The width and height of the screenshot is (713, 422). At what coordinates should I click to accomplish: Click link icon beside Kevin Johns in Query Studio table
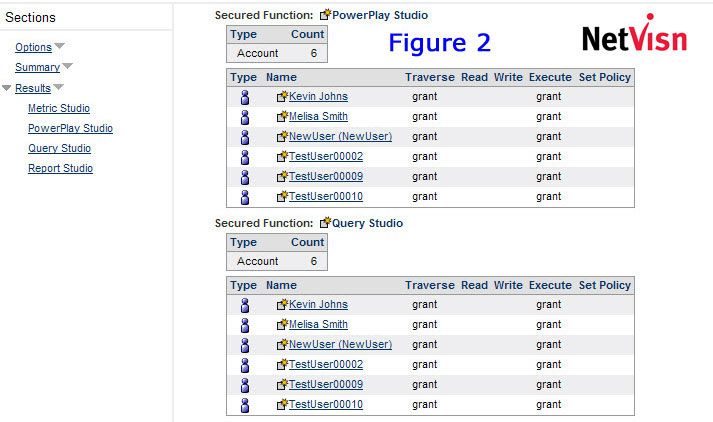(282, 304)
